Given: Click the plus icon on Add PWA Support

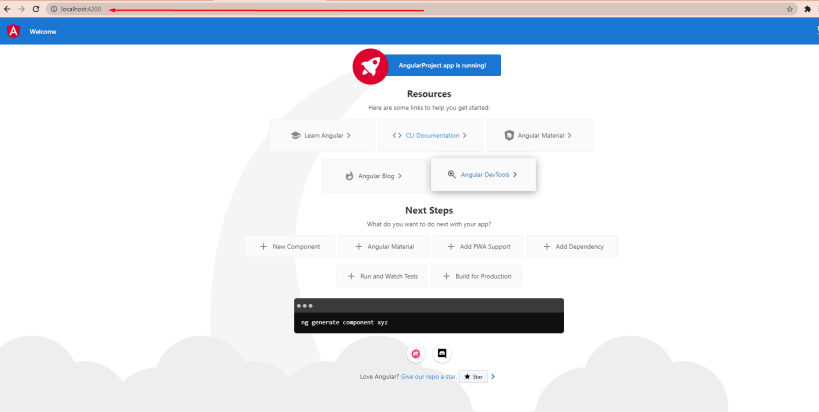Looking at the screenshot, I should click(451, 246).
